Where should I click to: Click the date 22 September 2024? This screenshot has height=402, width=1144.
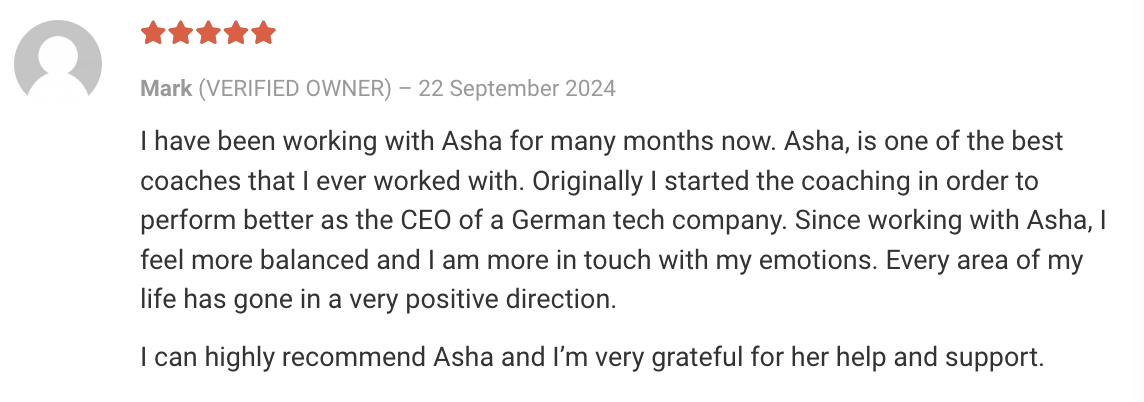pyautogui.click(x=517, y=89)
